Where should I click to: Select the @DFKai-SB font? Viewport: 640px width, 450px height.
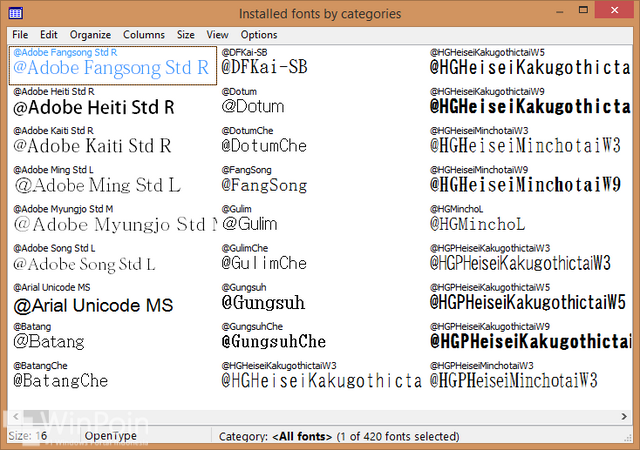(x=321, y=65)
